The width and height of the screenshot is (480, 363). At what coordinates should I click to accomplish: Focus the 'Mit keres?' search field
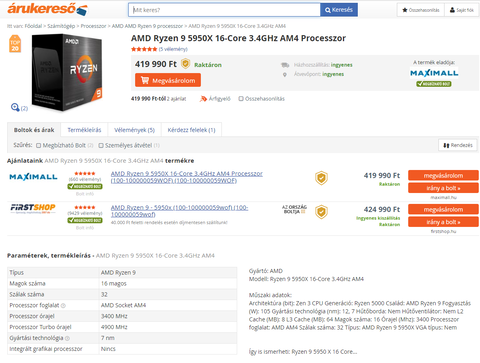click(224, 10)
